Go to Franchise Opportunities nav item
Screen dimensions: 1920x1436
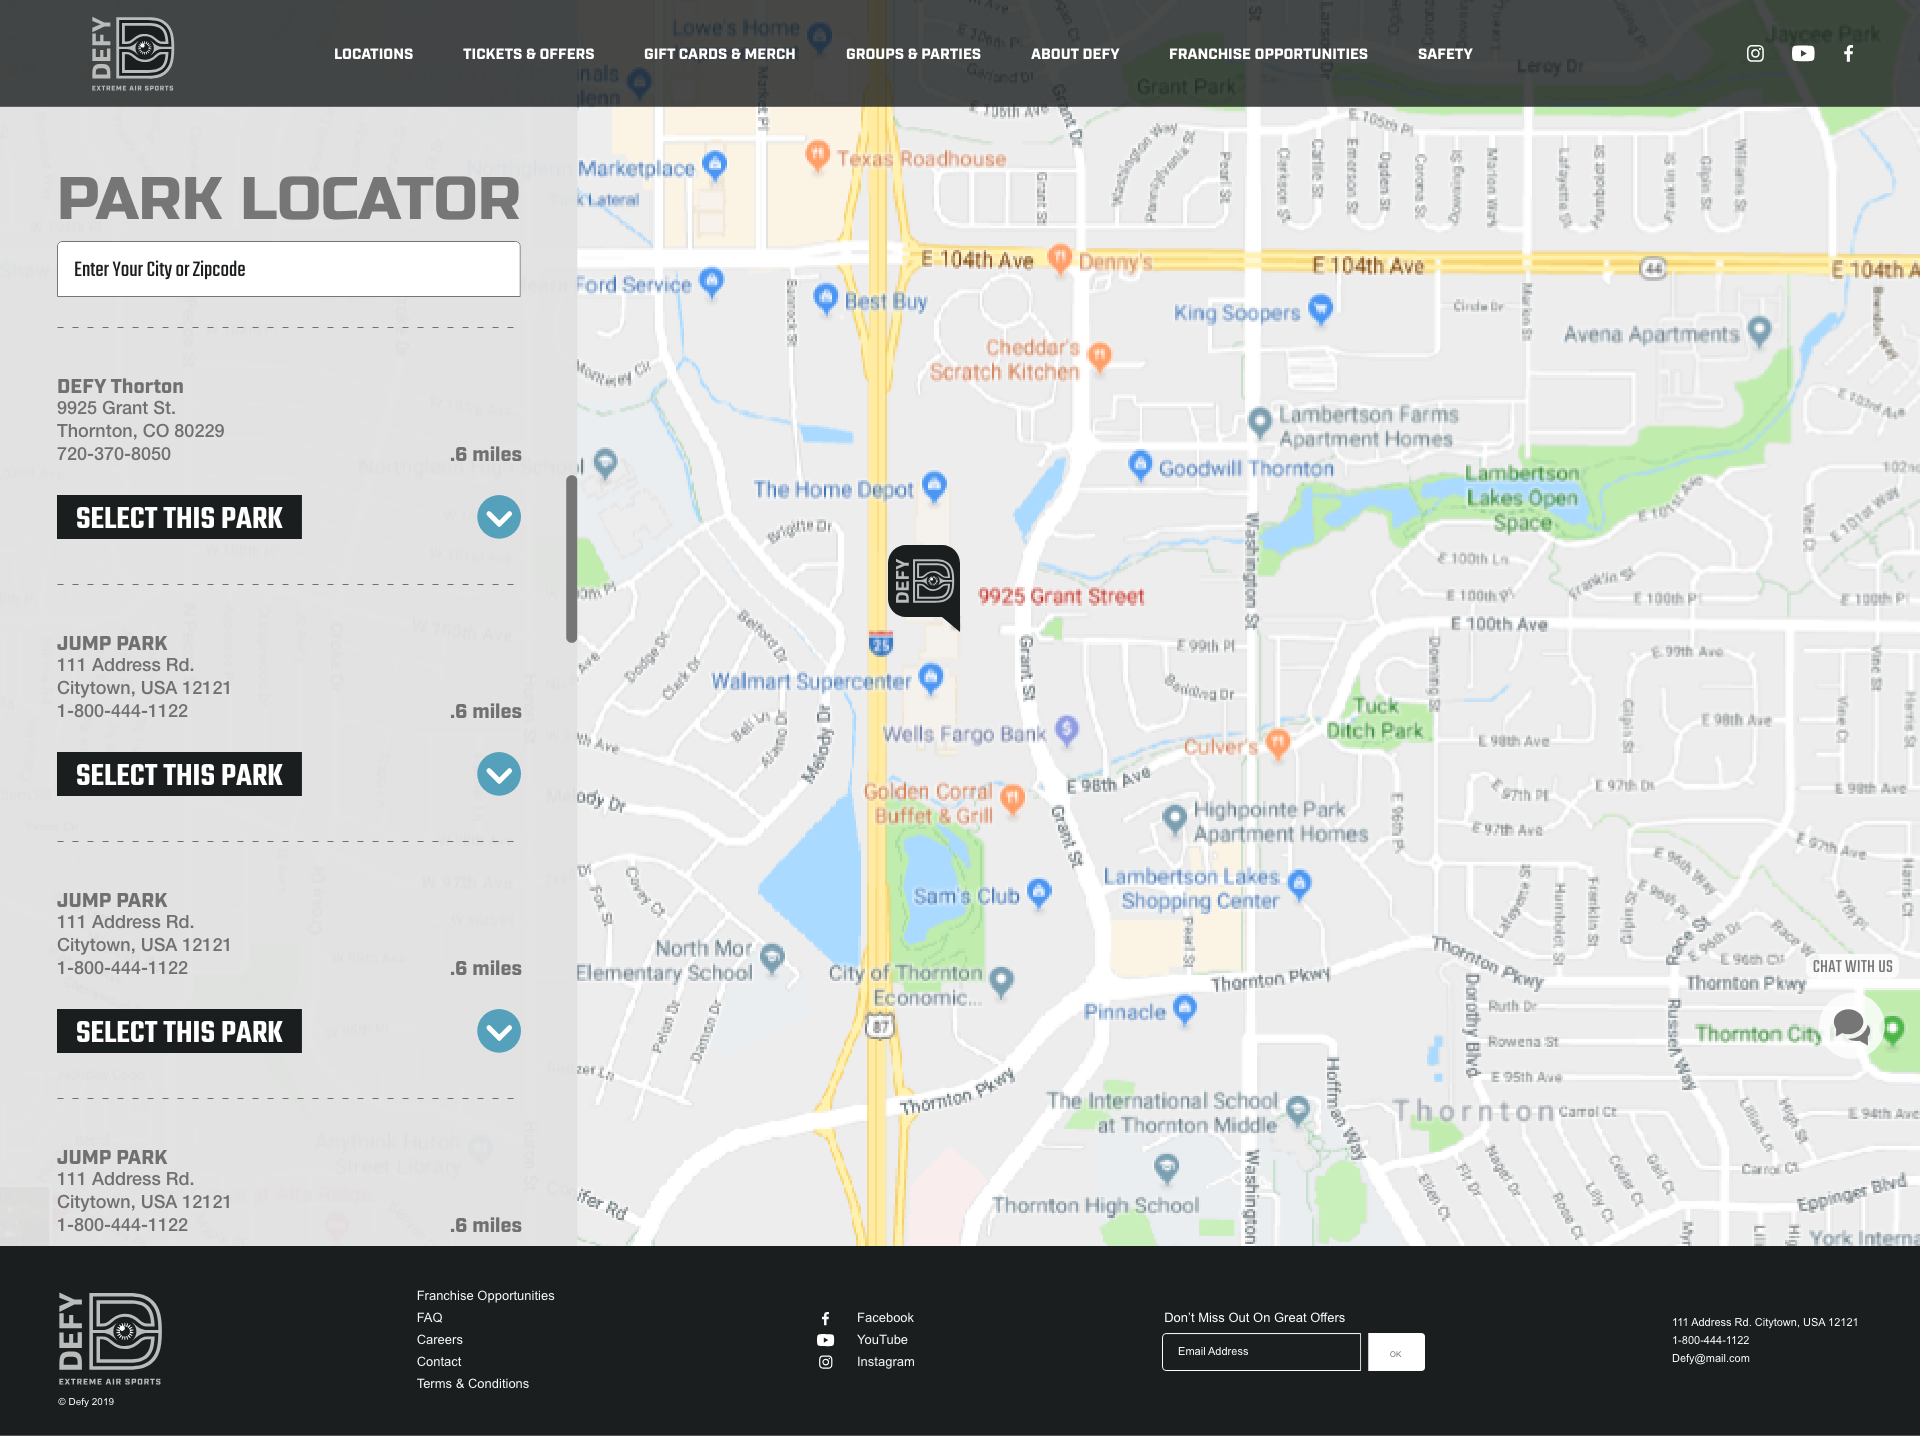click(1268, 54)
